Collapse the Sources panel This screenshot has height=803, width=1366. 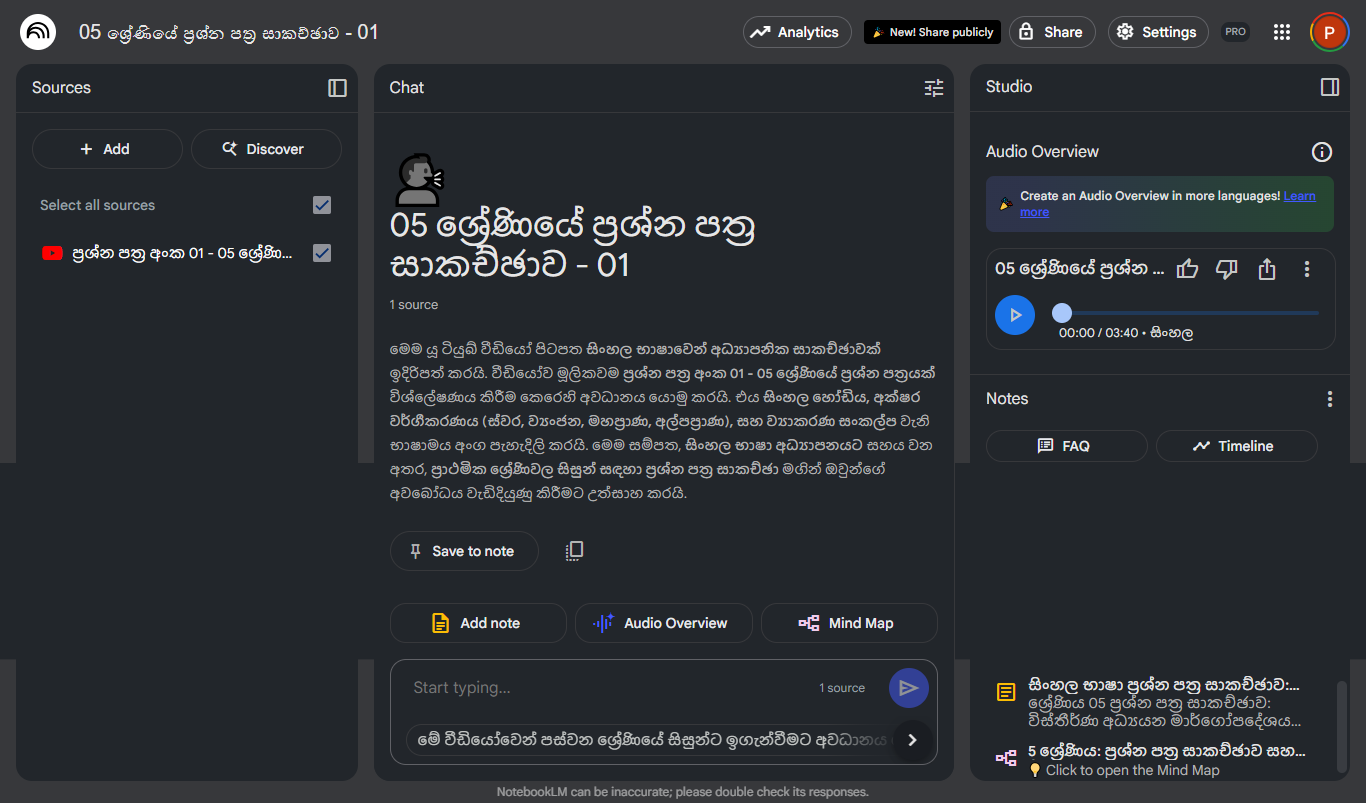[x=337, y=88]
